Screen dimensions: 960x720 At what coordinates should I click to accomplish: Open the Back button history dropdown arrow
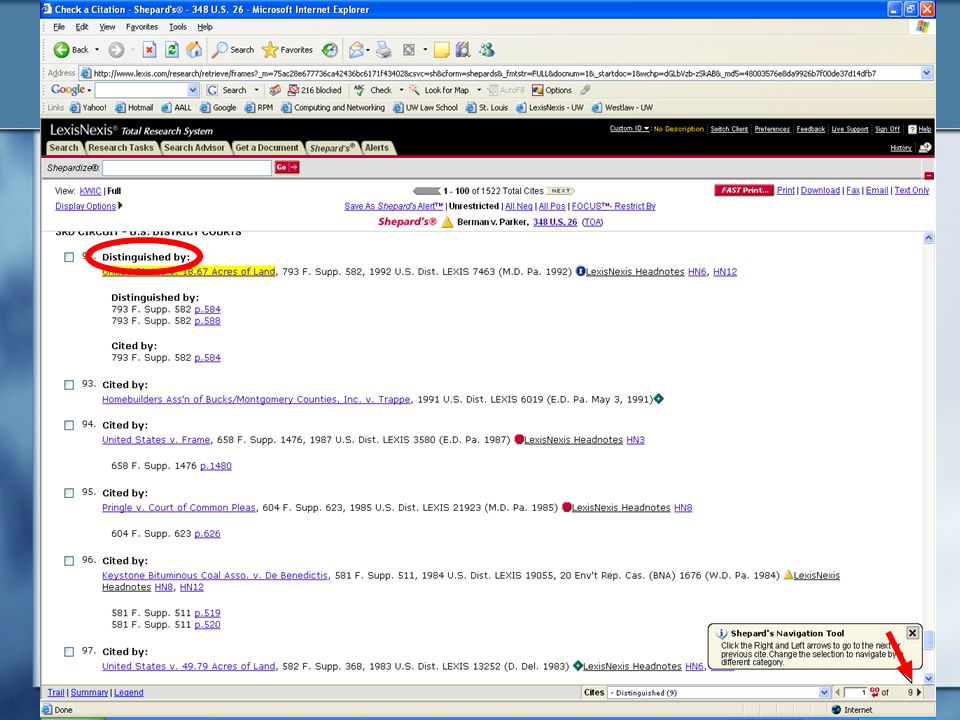point(97,50)
